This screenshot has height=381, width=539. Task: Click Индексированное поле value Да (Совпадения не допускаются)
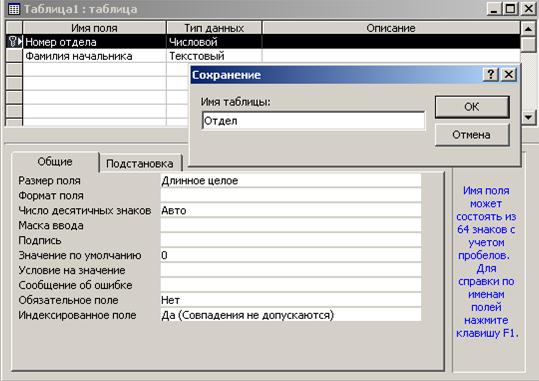point(291,315)
